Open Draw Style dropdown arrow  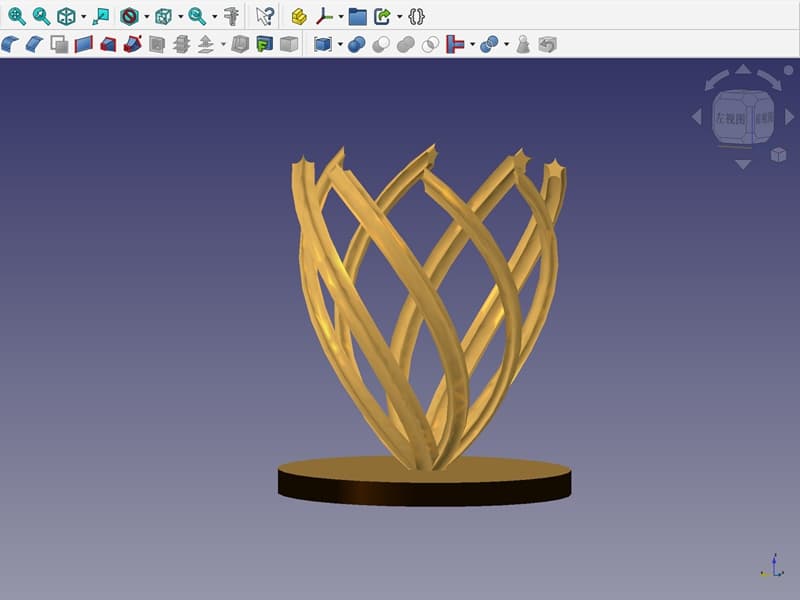coord(146,17)
